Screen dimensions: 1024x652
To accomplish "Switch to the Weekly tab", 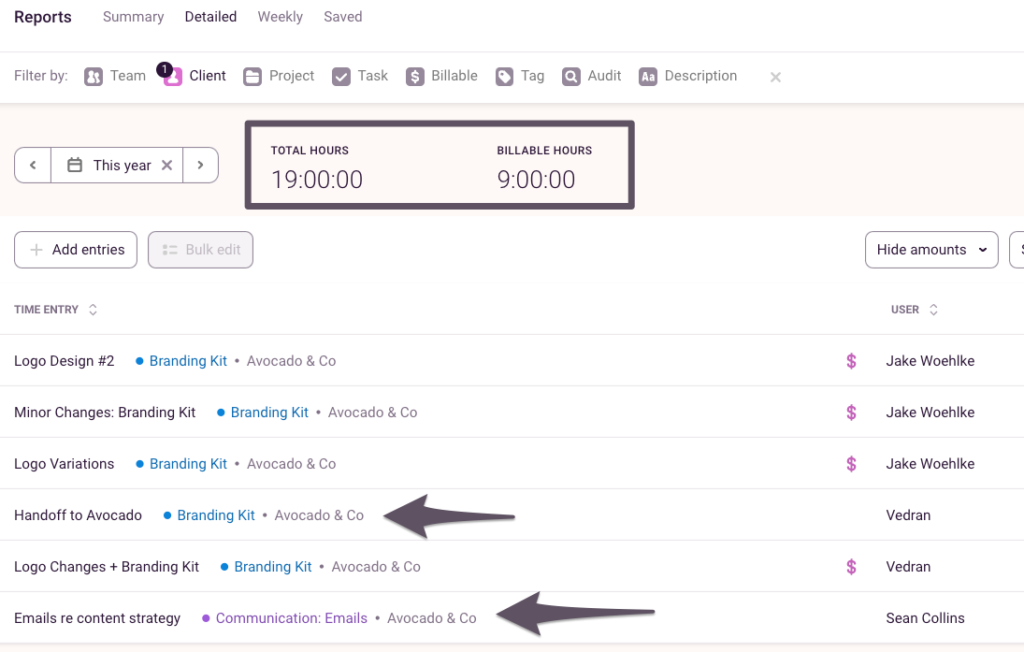I will tap(280, 16).
